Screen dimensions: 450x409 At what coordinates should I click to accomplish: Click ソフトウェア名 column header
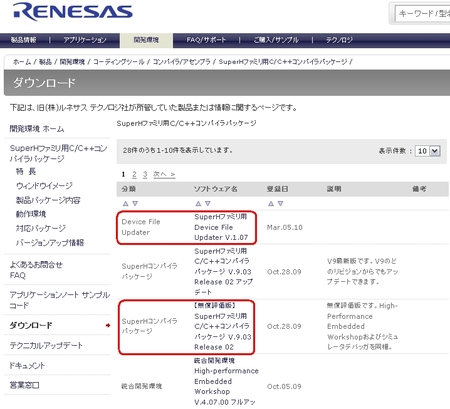click(x=216, y=189)
